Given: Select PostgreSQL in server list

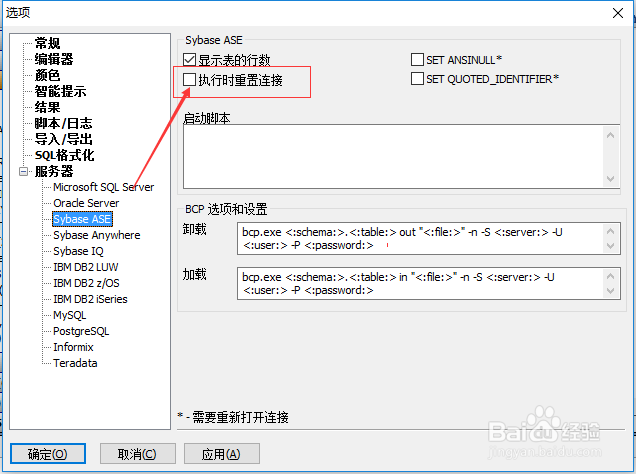Looking at the screenshot, I should (x=81, y=331).
